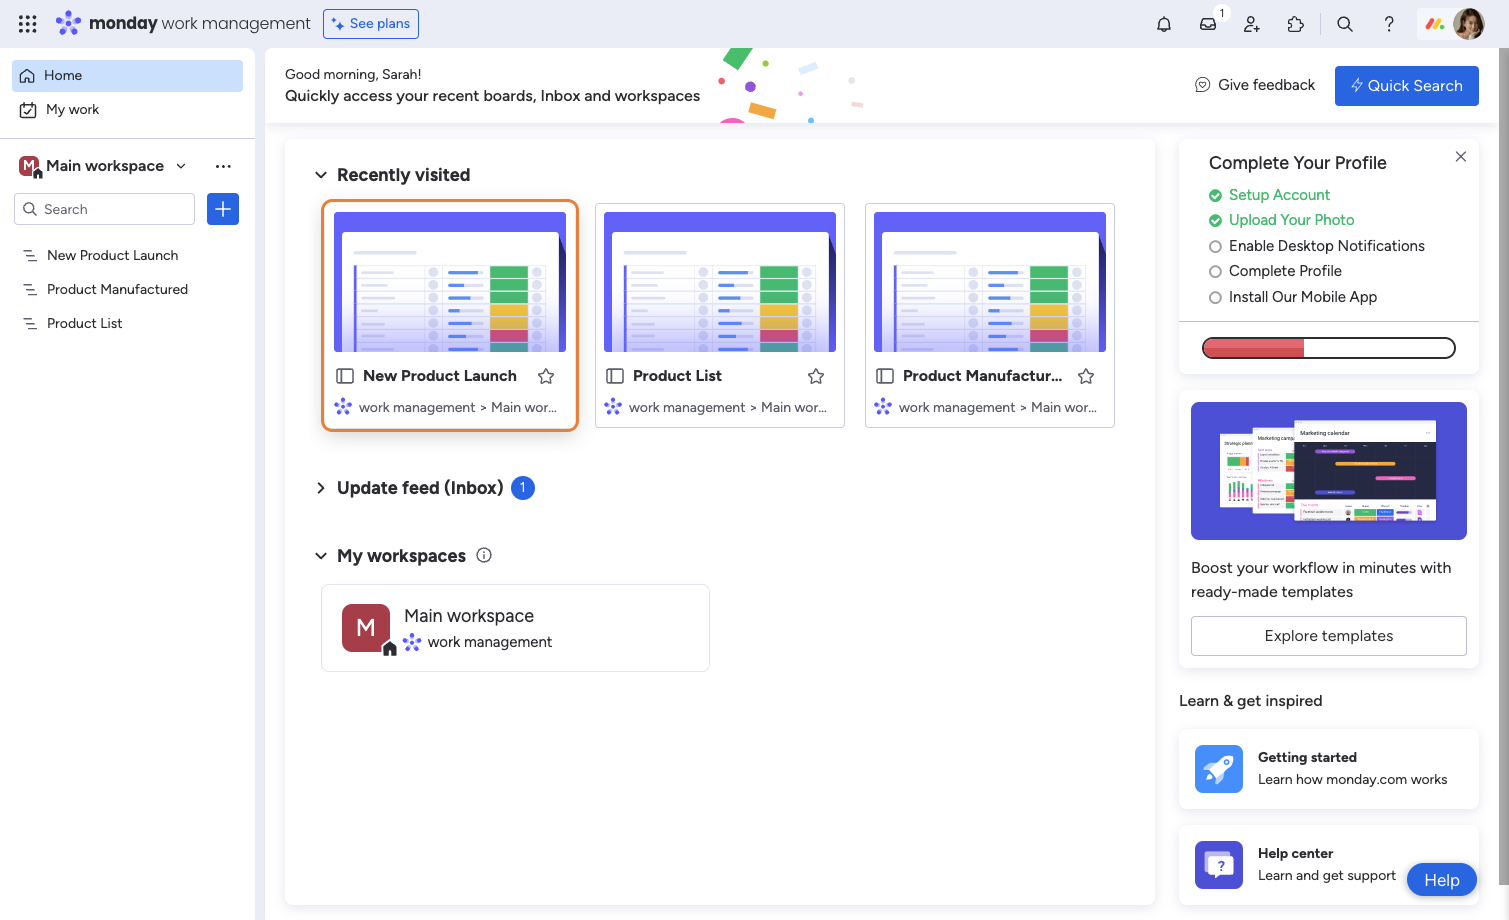Image resolution: width=1509 pixels, height=920 pixels.
Task: Open the inbox tray icon
Action: click(x=1208, y=24)
